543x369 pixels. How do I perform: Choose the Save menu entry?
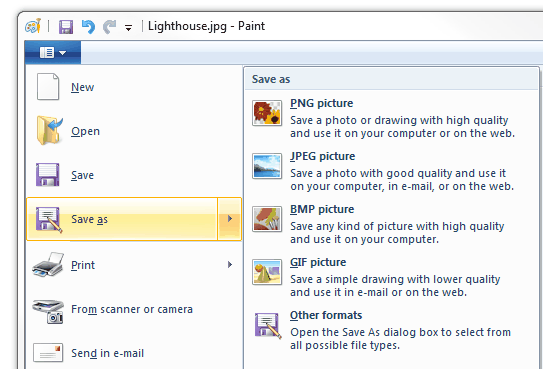(134, 175)
